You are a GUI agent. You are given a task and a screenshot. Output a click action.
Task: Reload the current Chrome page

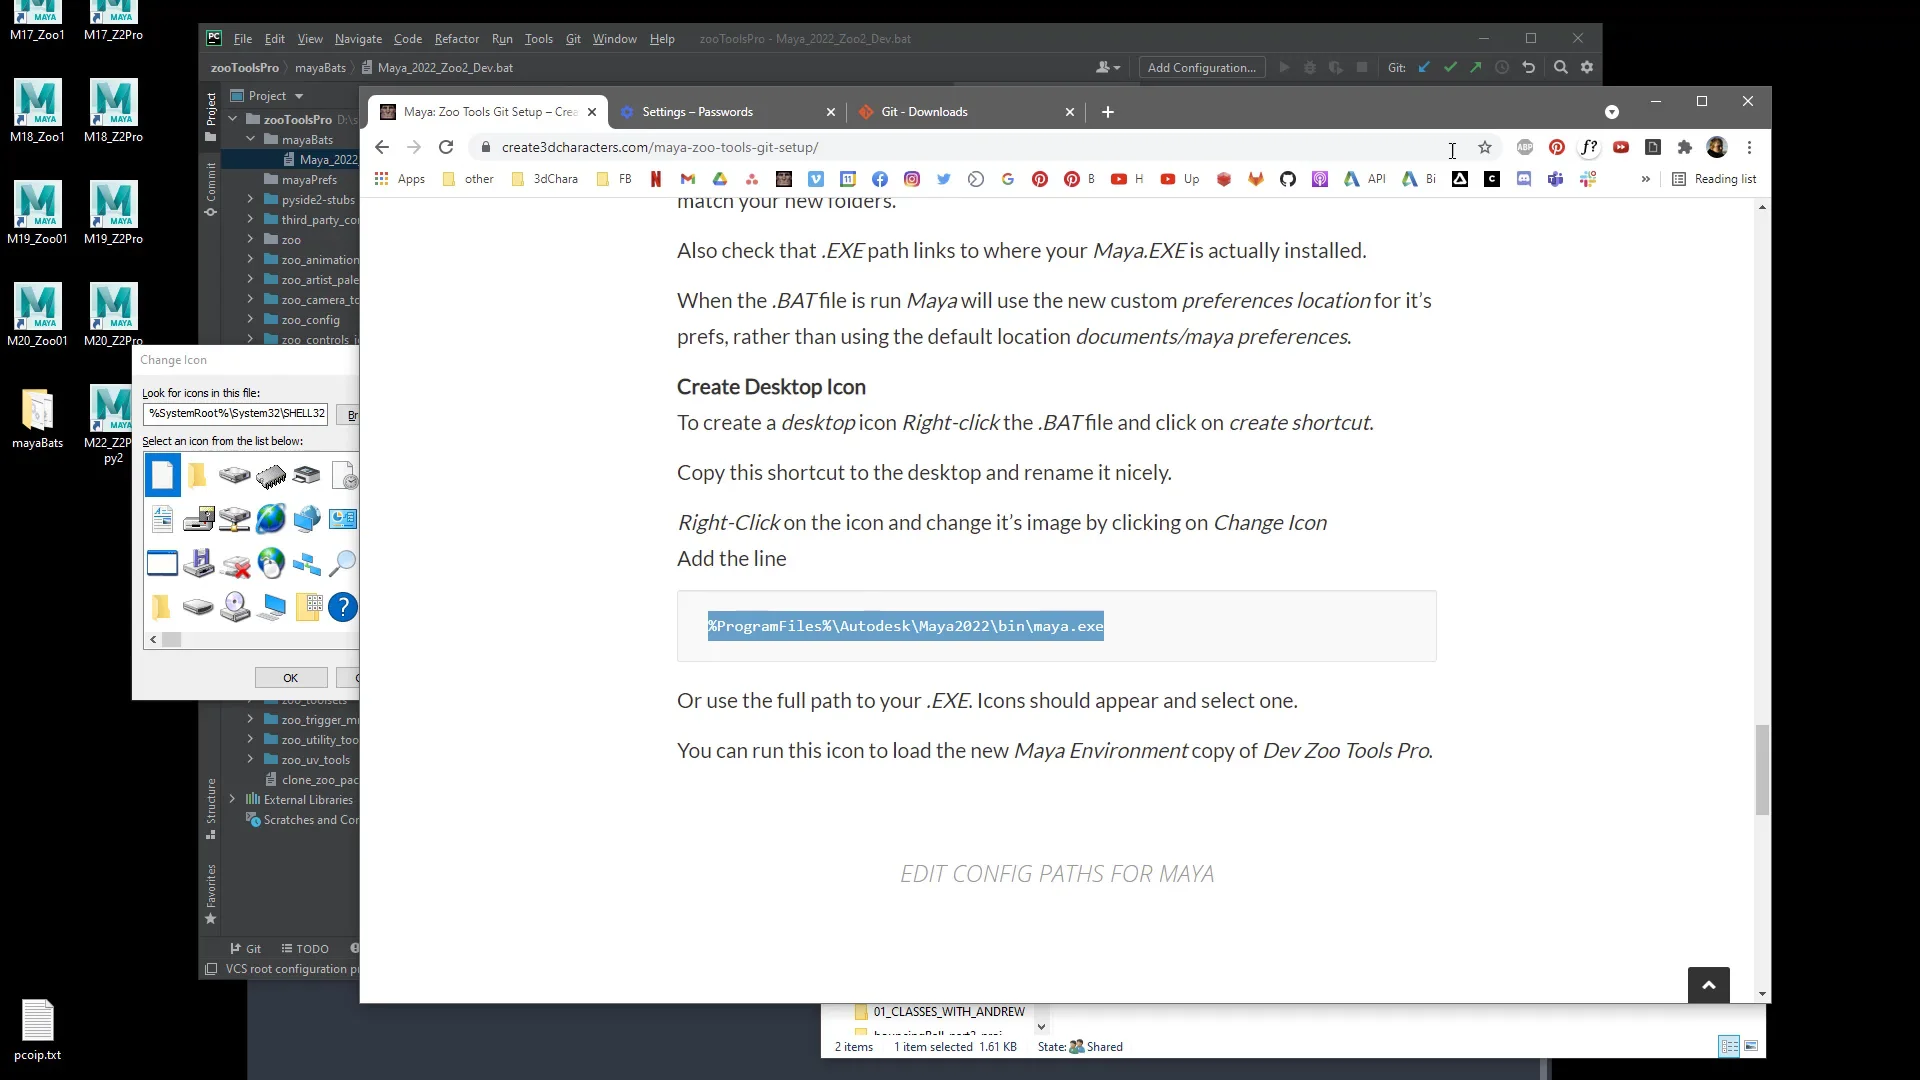click(446, 147)
